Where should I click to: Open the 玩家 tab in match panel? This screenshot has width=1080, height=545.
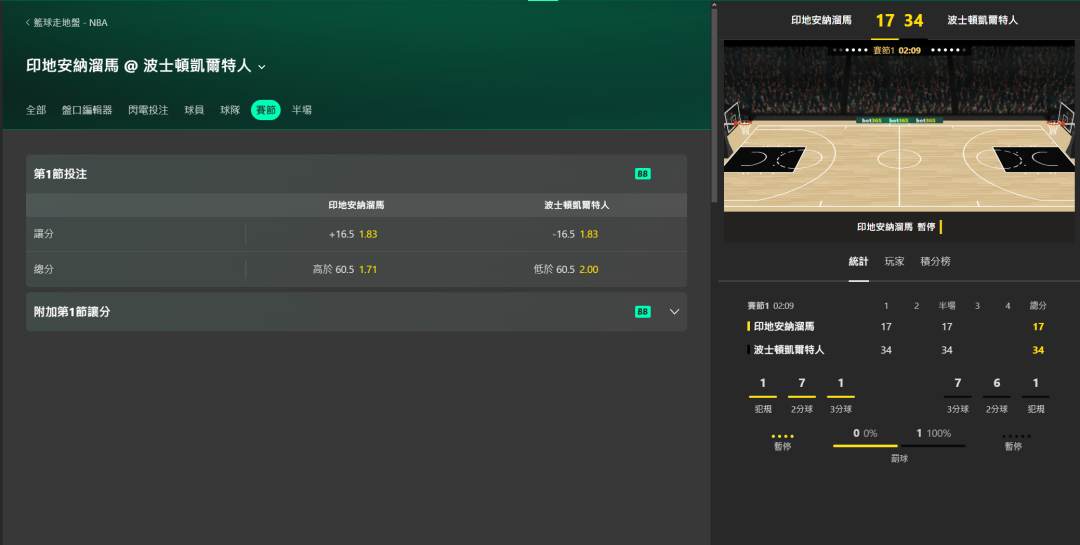point(894,262)
